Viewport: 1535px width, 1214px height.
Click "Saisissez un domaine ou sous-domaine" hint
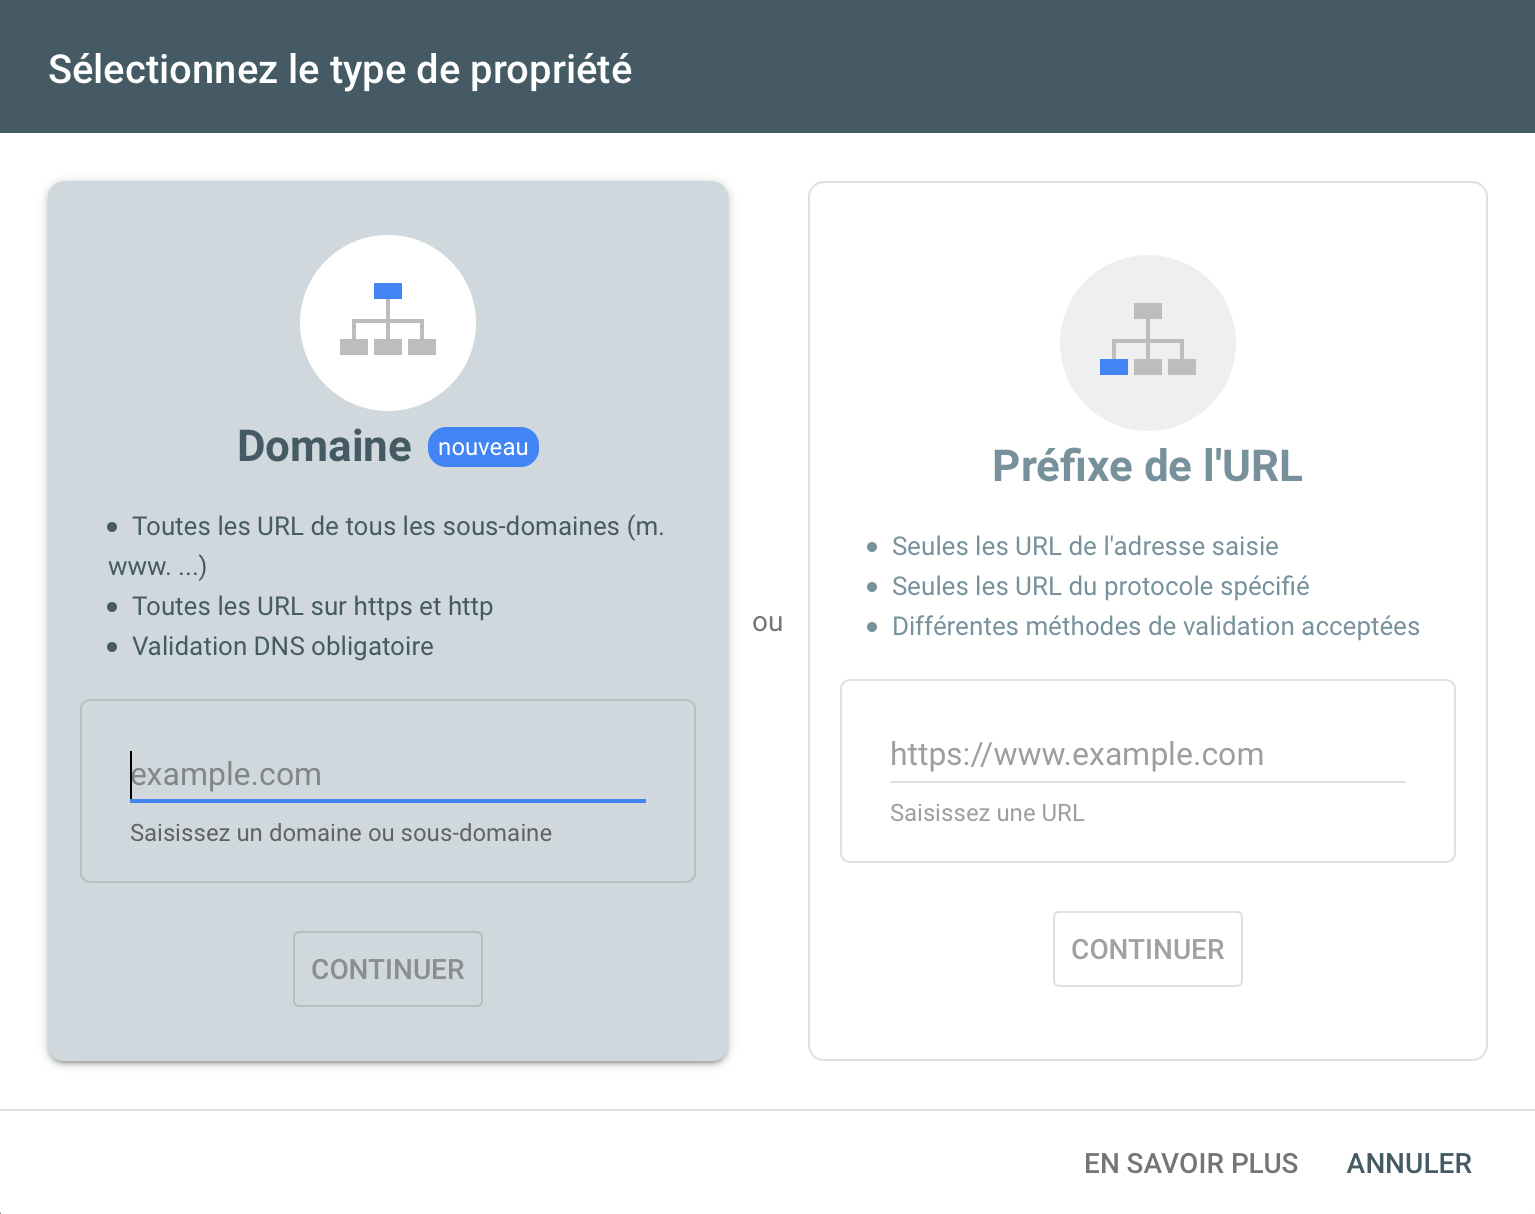tap(341, 833)
